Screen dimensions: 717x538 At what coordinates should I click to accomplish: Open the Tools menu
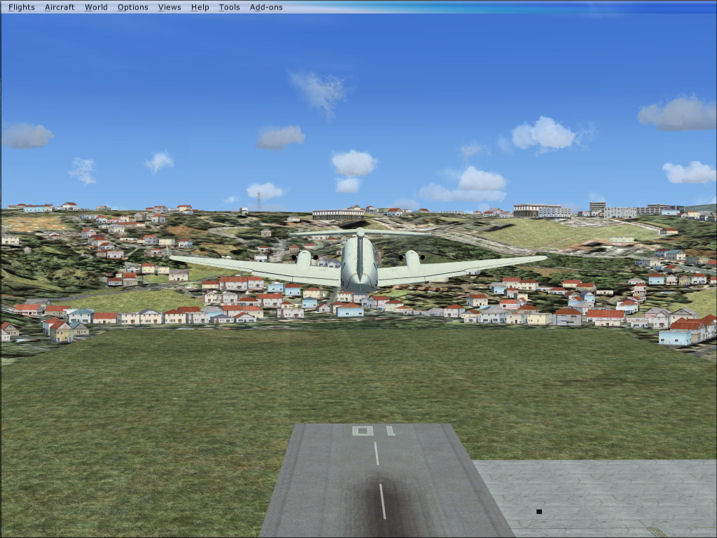229,7
